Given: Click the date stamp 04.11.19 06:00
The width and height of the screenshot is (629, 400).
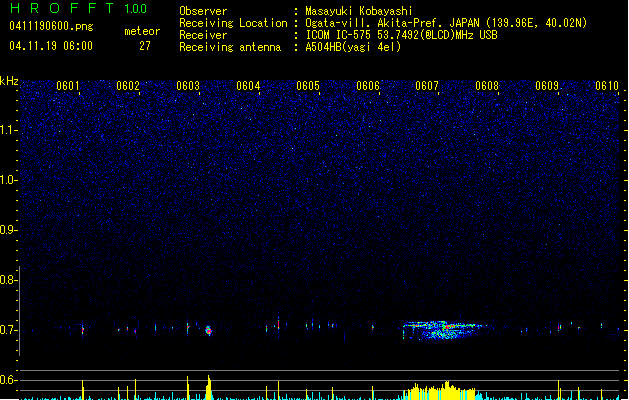Looking at the screenshot, I should coord(51,46).
